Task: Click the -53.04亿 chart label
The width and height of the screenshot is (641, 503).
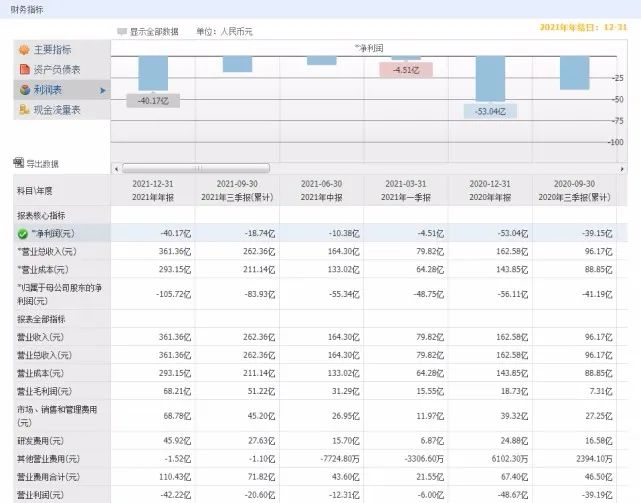Action: pyautogui.click(x=490, y=111)
